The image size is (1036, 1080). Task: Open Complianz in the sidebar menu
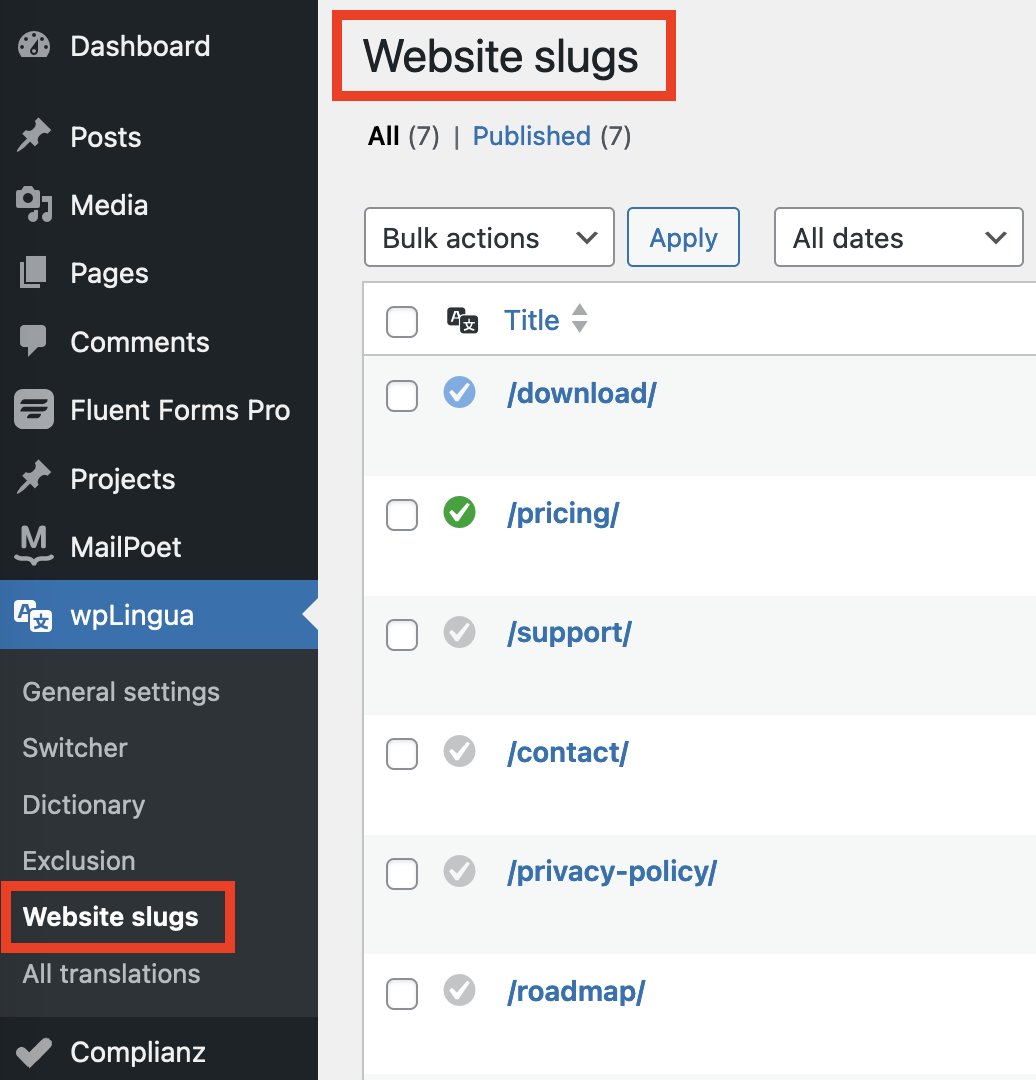click(138, 1052)
